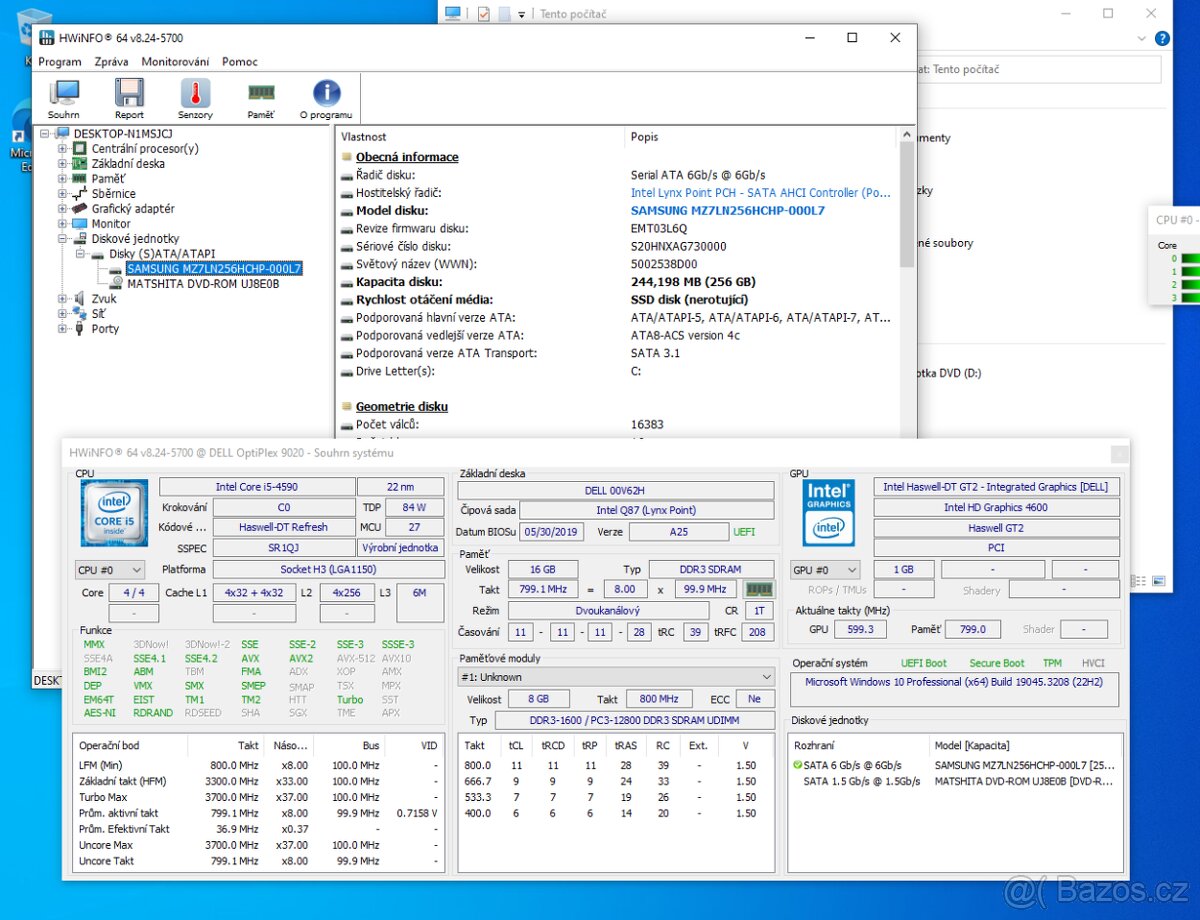Screen dimensions: 1200x920
Task: Click the Souhrn summary icon
Action: pos(63,97)
